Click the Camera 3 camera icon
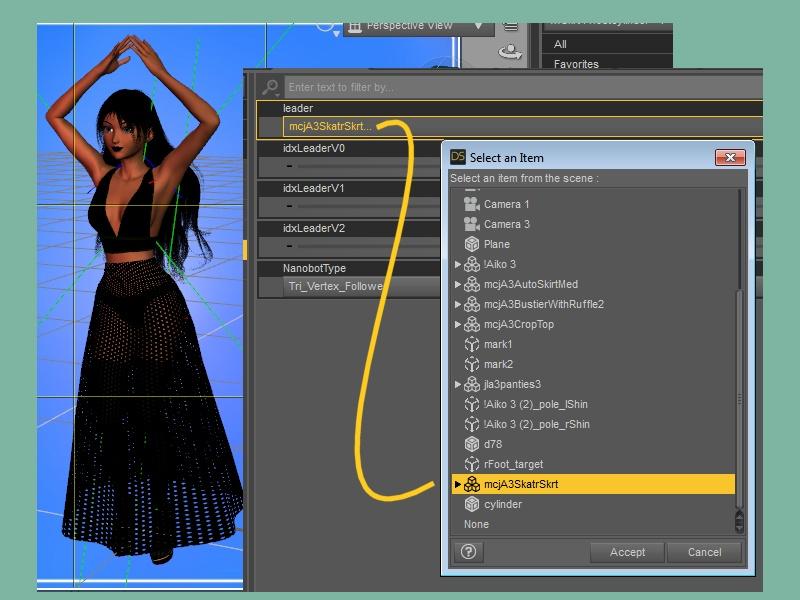This screenshot has height=600, width=800. pyautogui.click(x=471, y=224)
